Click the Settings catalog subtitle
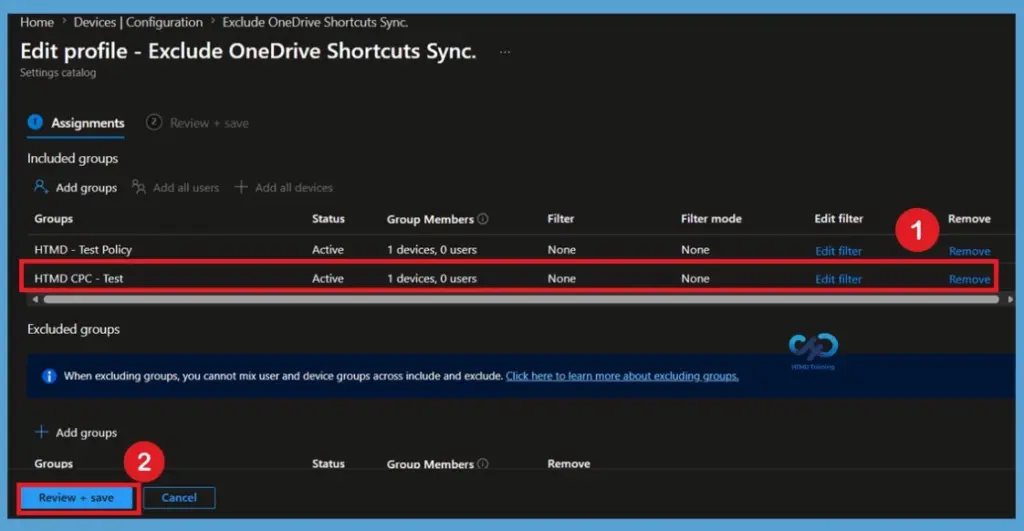The width and height of the screenshot is (1024, 531). (57, 72)
